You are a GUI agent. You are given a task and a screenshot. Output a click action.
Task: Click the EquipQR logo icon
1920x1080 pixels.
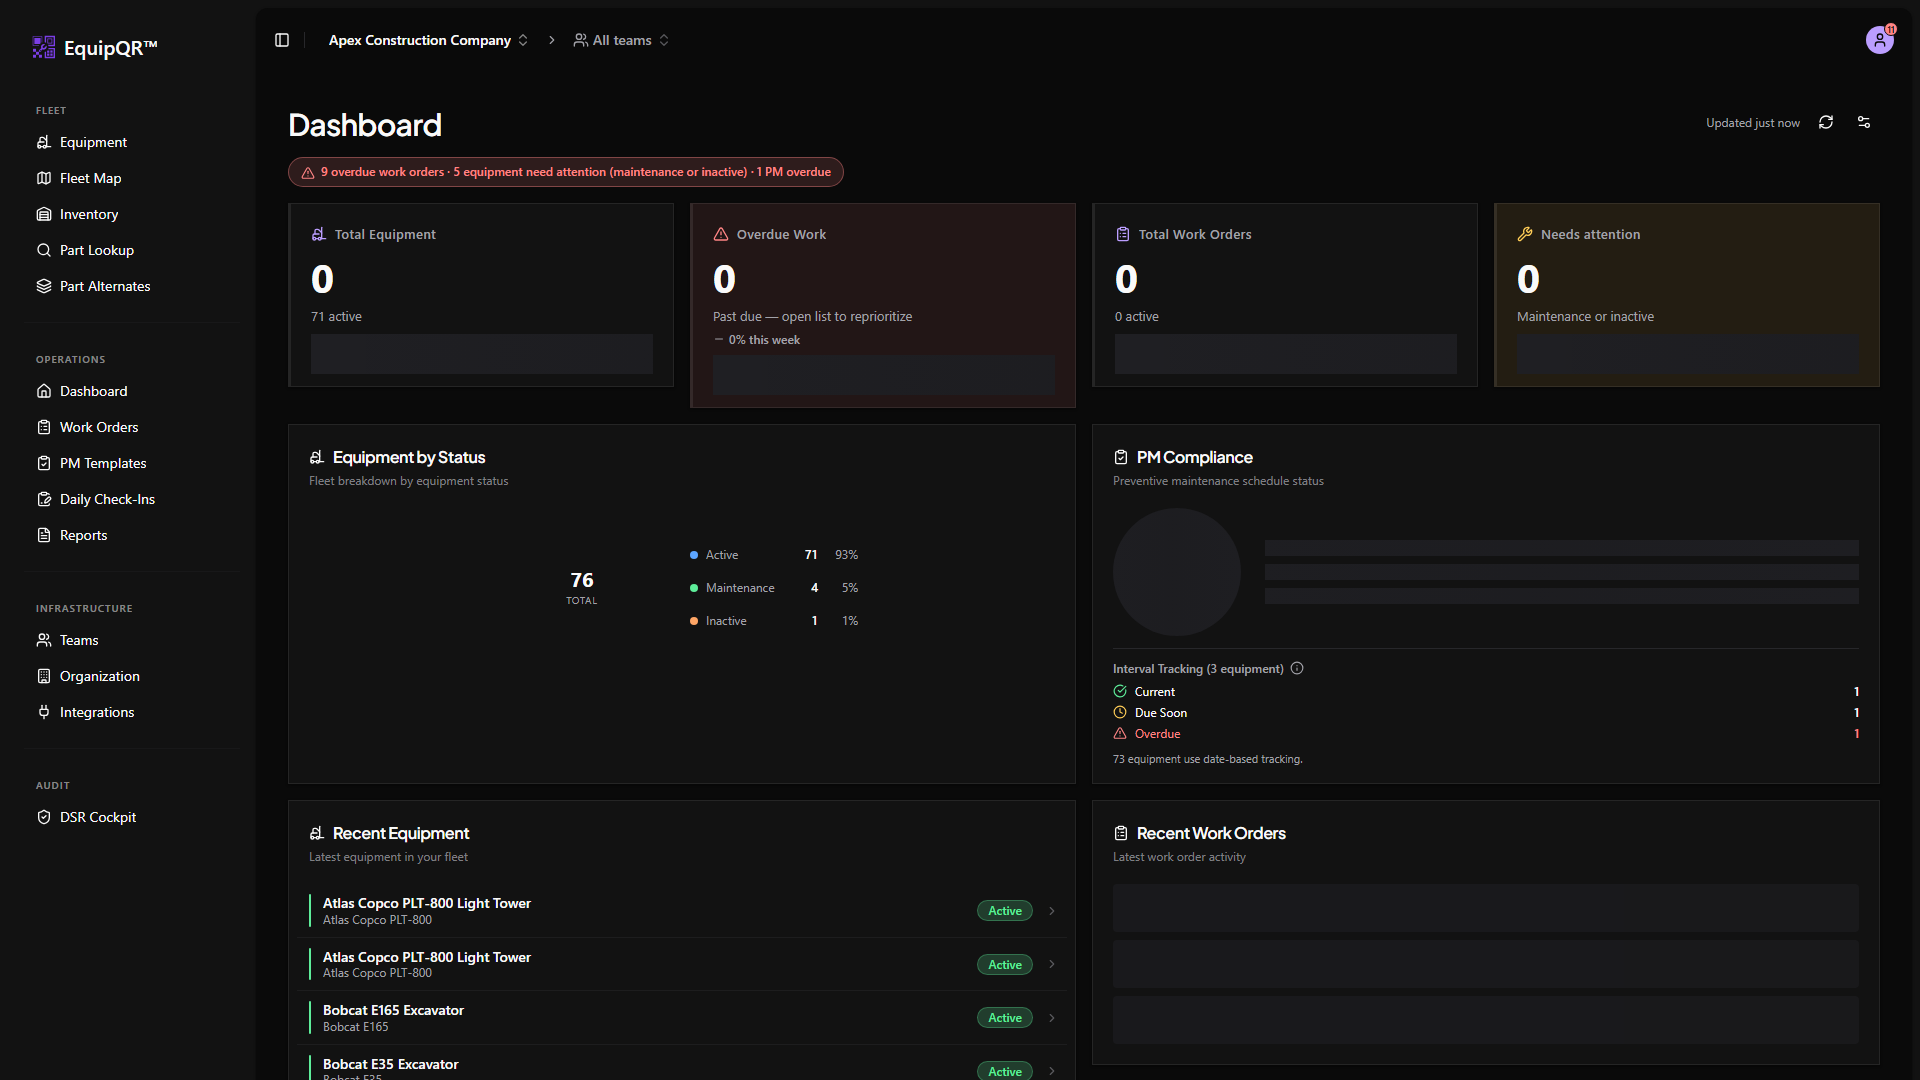point(44,47)
